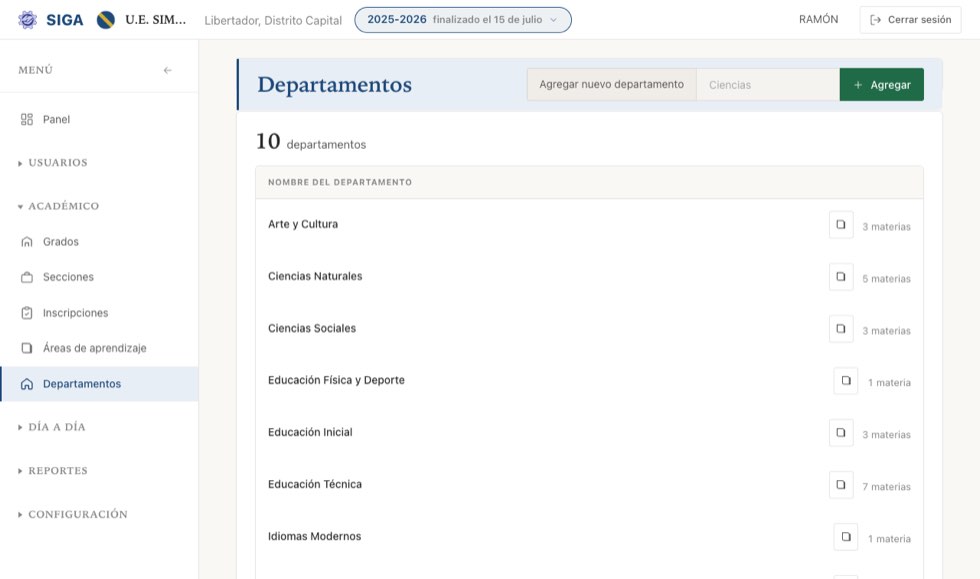Go to Áreas de aprendizaje menu item
The width and height of the screenshot is (980, 579).
(99, 348)
